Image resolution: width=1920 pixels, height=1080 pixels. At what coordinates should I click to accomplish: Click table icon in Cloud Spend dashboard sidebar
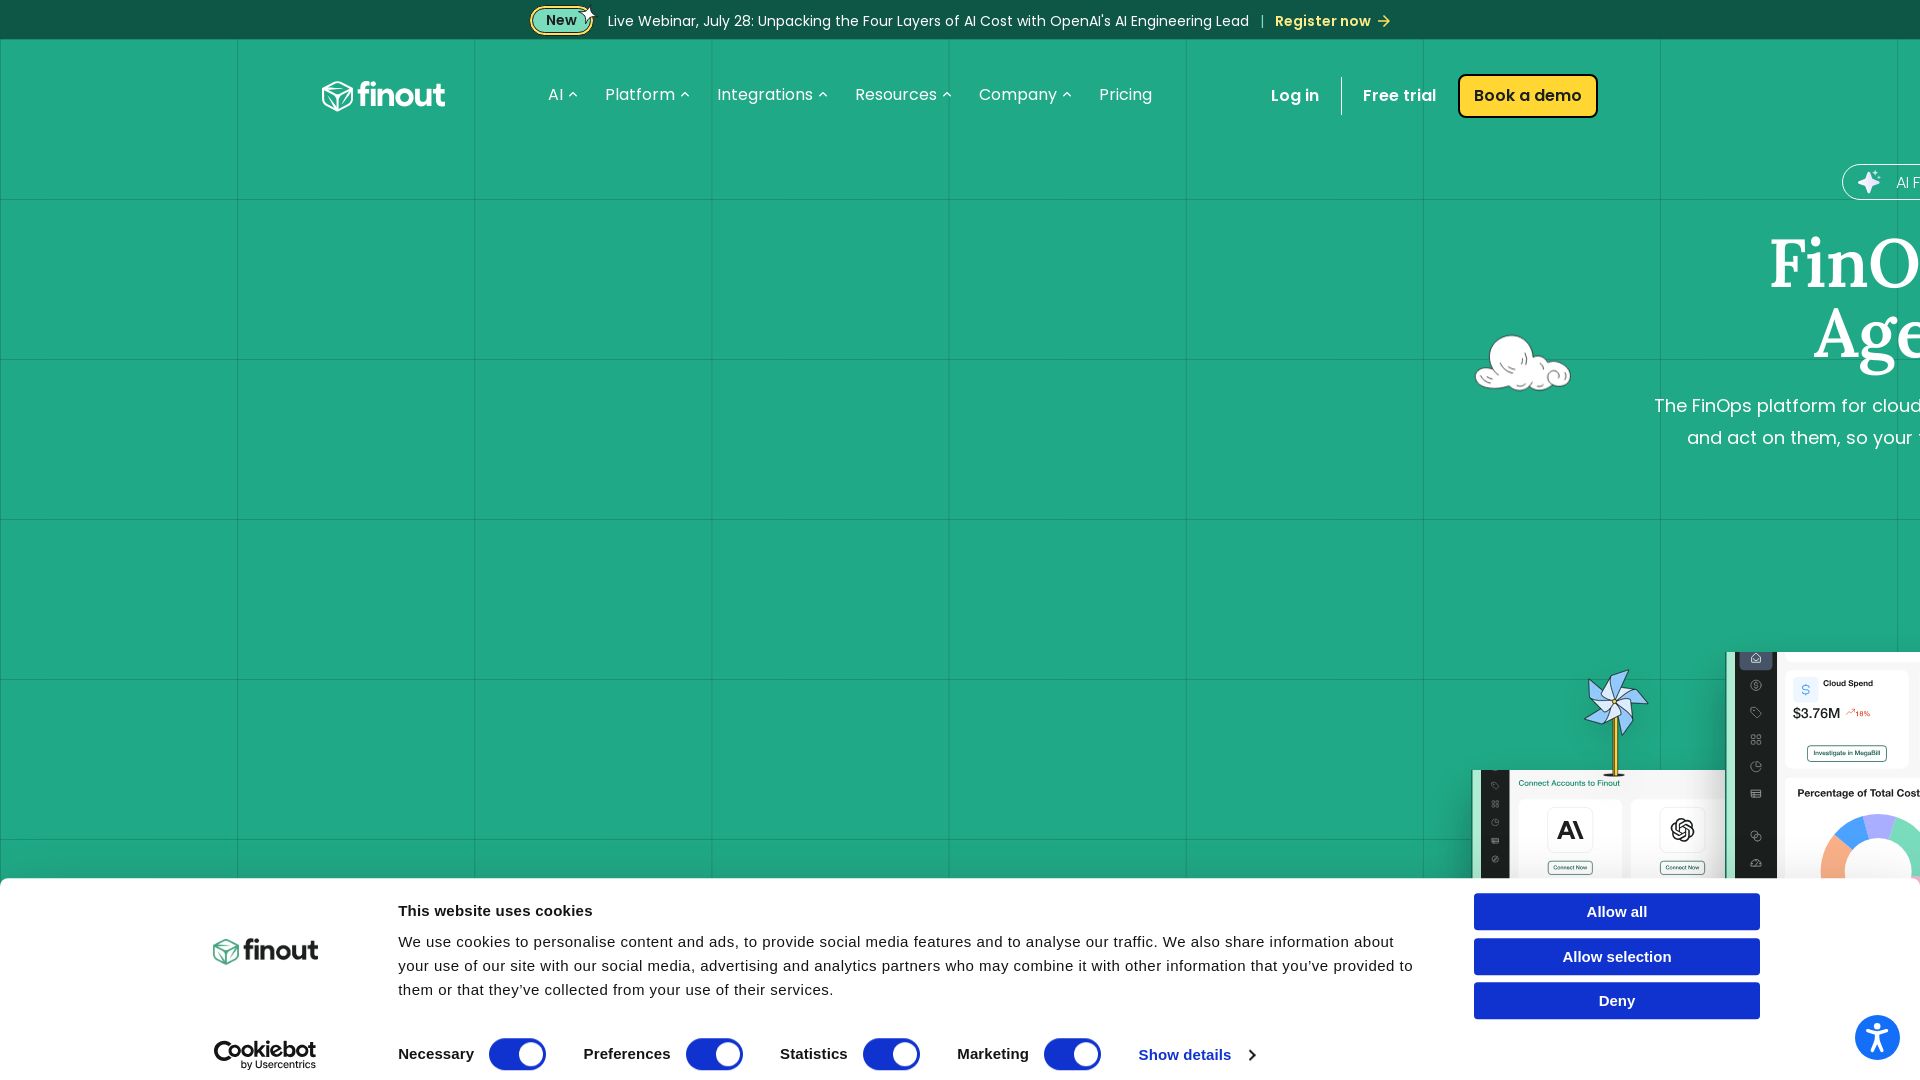click(1756, 794)
